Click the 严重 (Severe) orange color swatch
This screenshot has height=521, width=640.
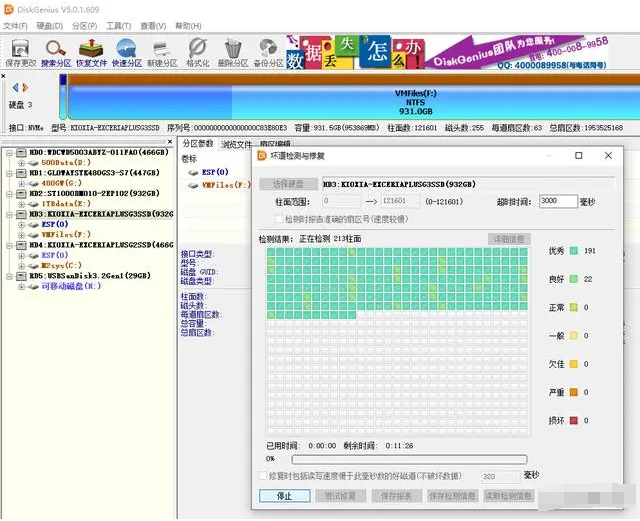tap(574, 392)
